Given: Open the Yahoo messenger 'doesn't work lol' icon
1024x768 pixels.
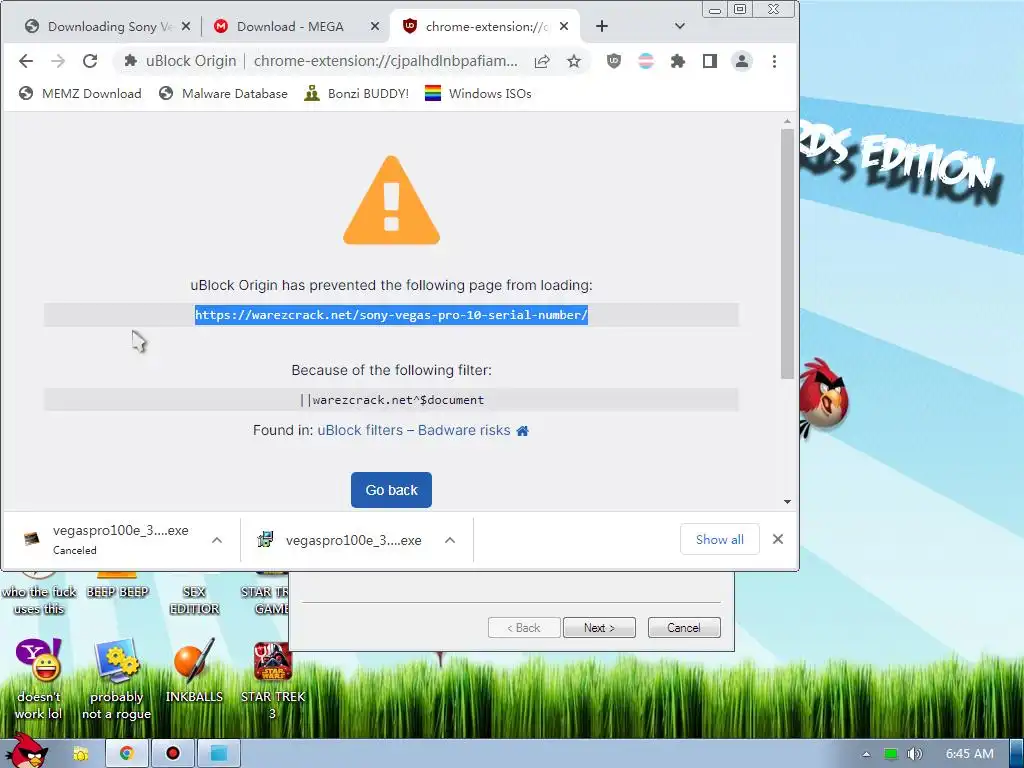Looking at the screenshot, I should 39,679.
